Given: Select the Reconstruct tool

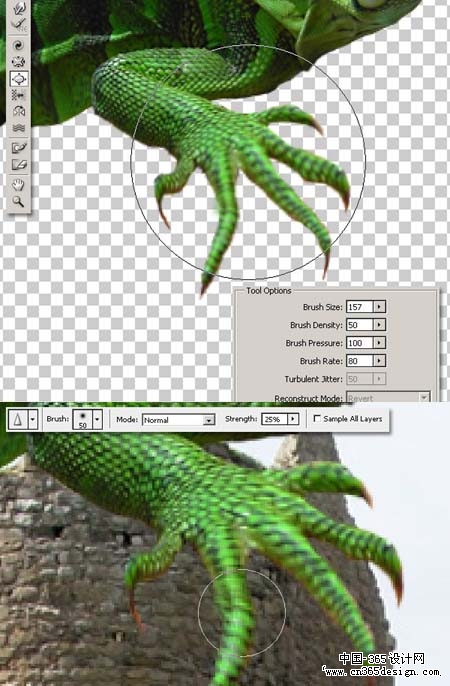Looking at the screenshot, I should tap(19, 24).
